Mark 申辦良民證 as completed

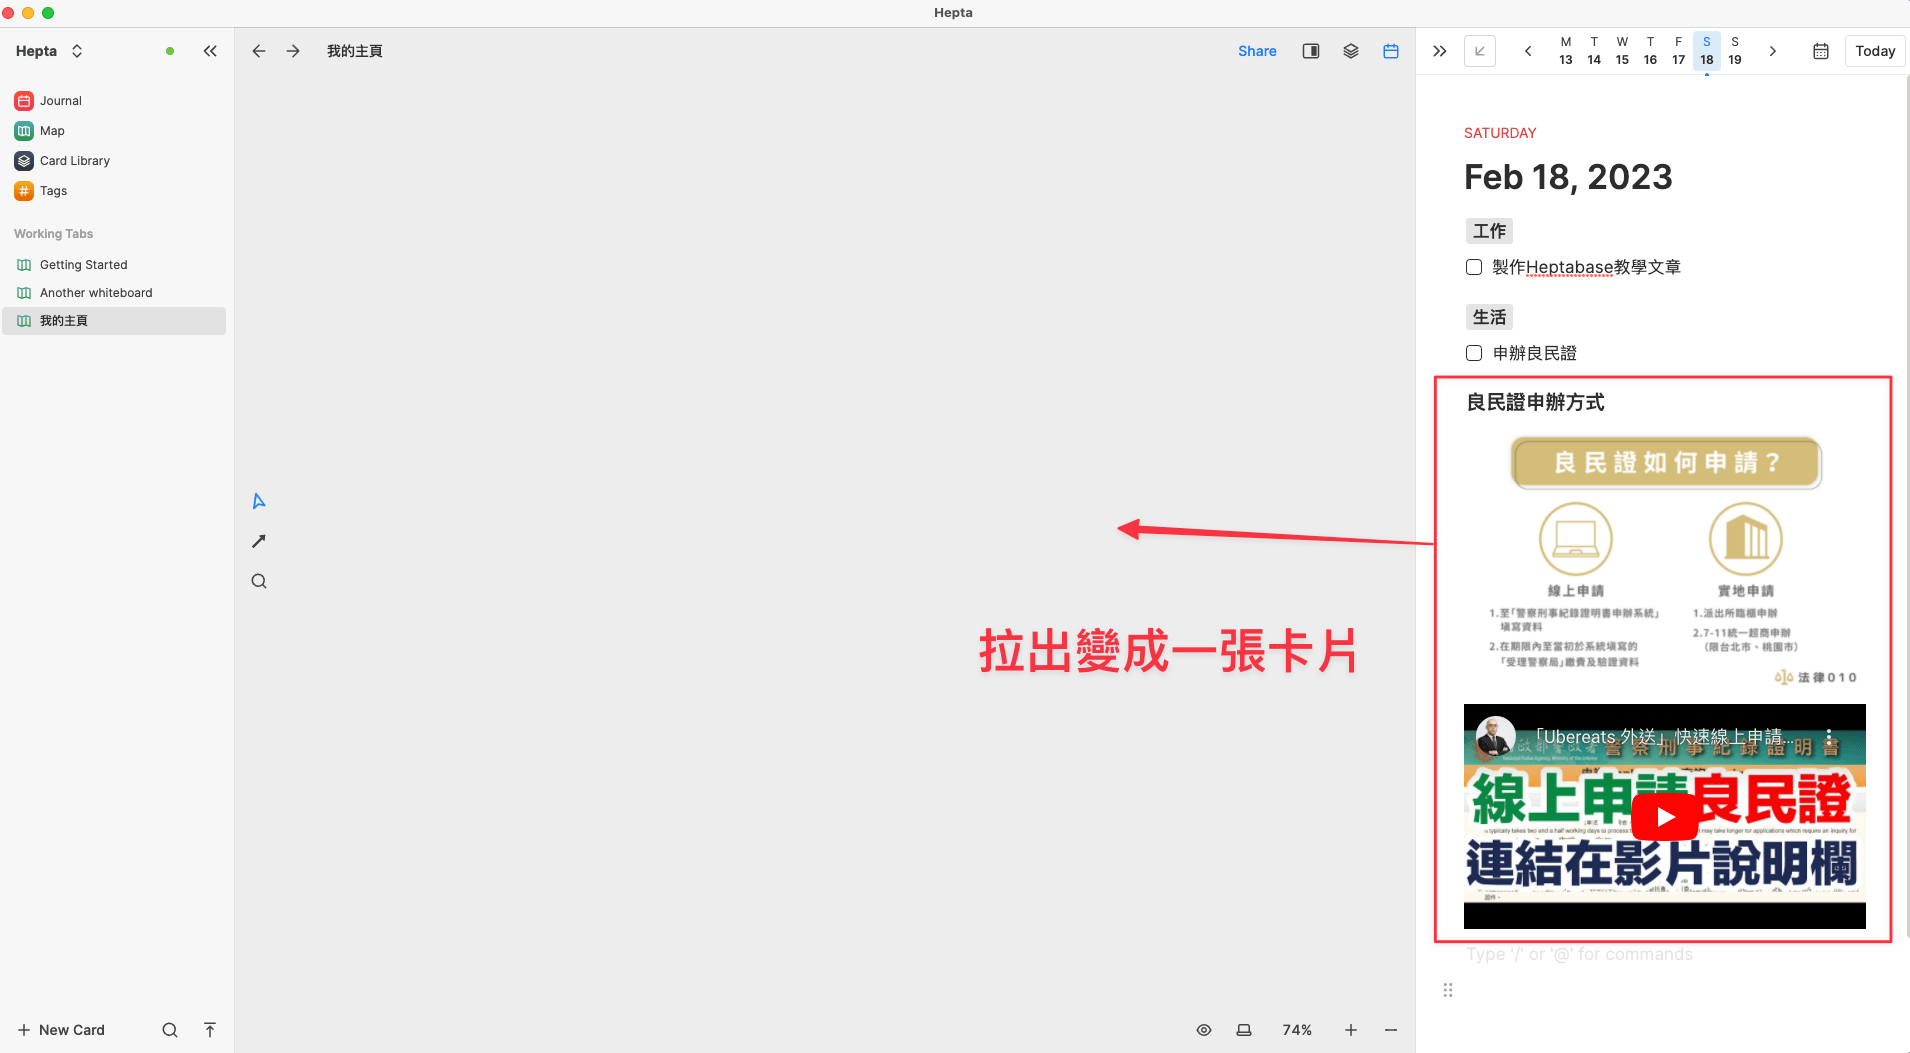[x=1474, y=352]
